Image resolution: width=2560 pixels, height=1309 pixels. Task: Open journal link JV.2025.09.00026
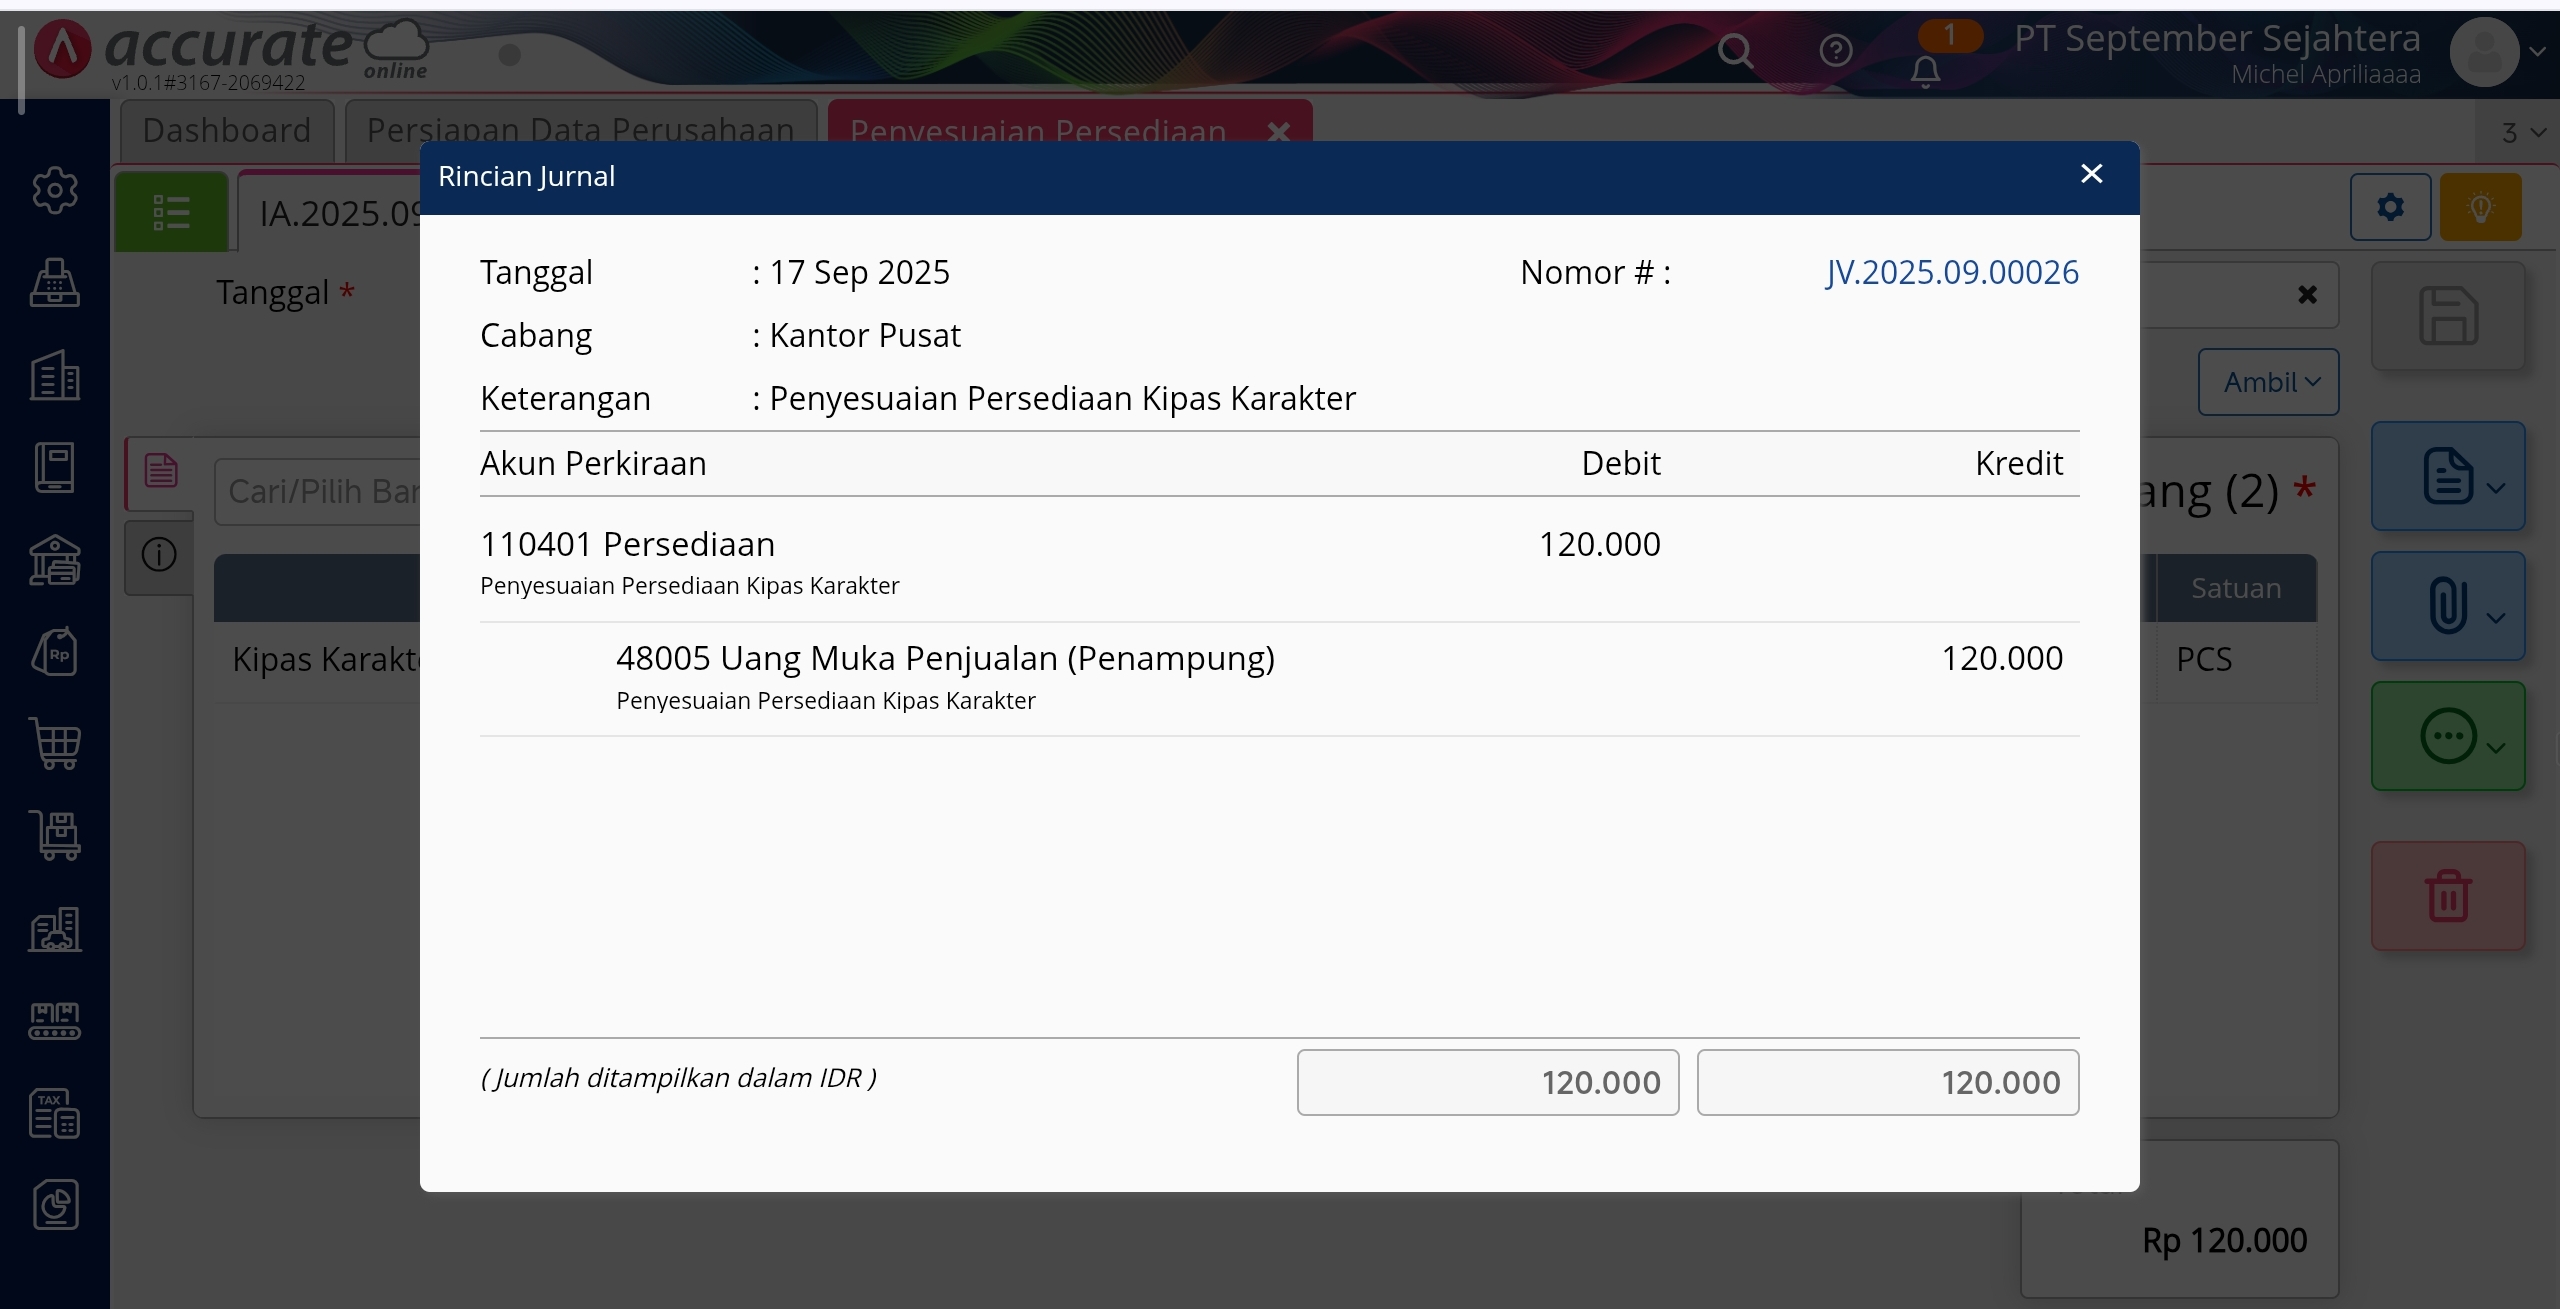click(x=1951, y=272)
